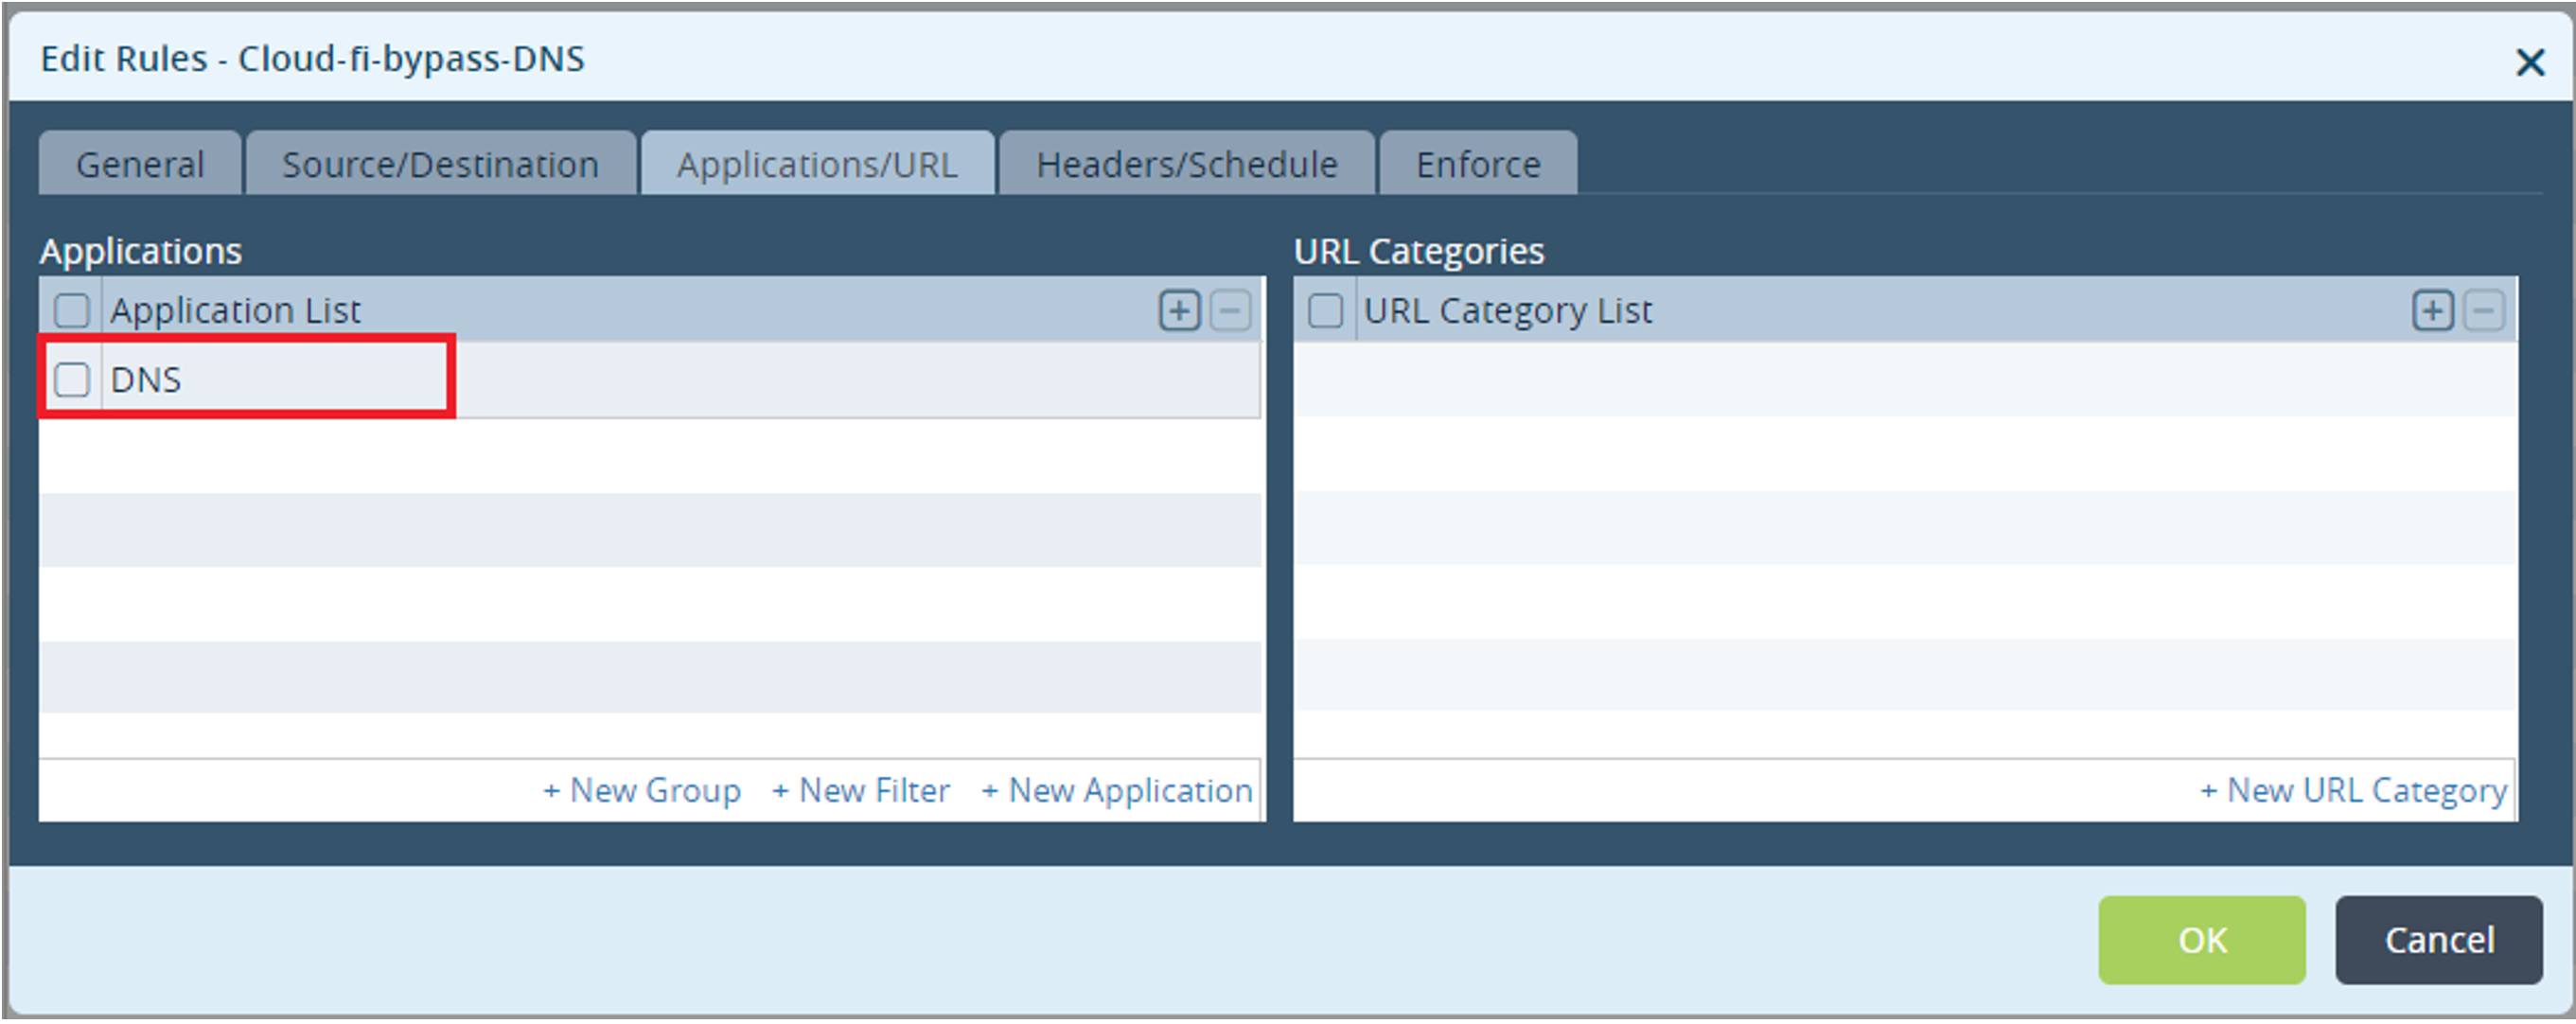Click the New Group link
This screenshot has width=2576, height=1024.
coord(643,790)
